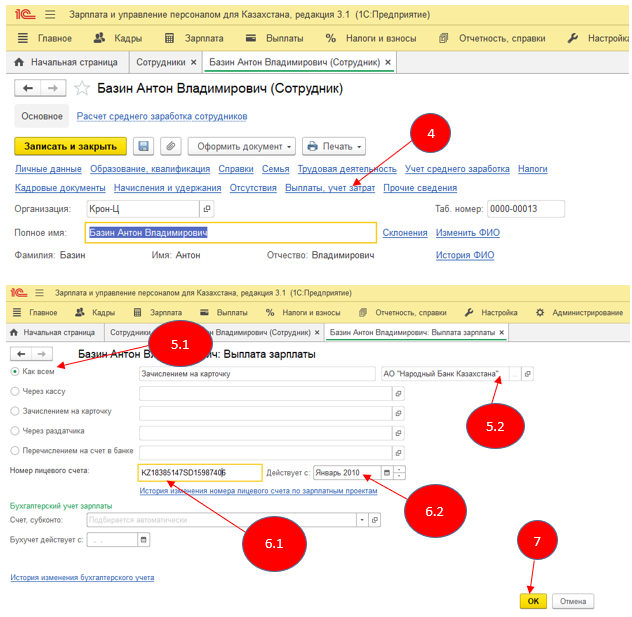This screenshot has width=632, height=617.
Task: Switch to the Сотрудники tab in top window
Action: (161, 62)
